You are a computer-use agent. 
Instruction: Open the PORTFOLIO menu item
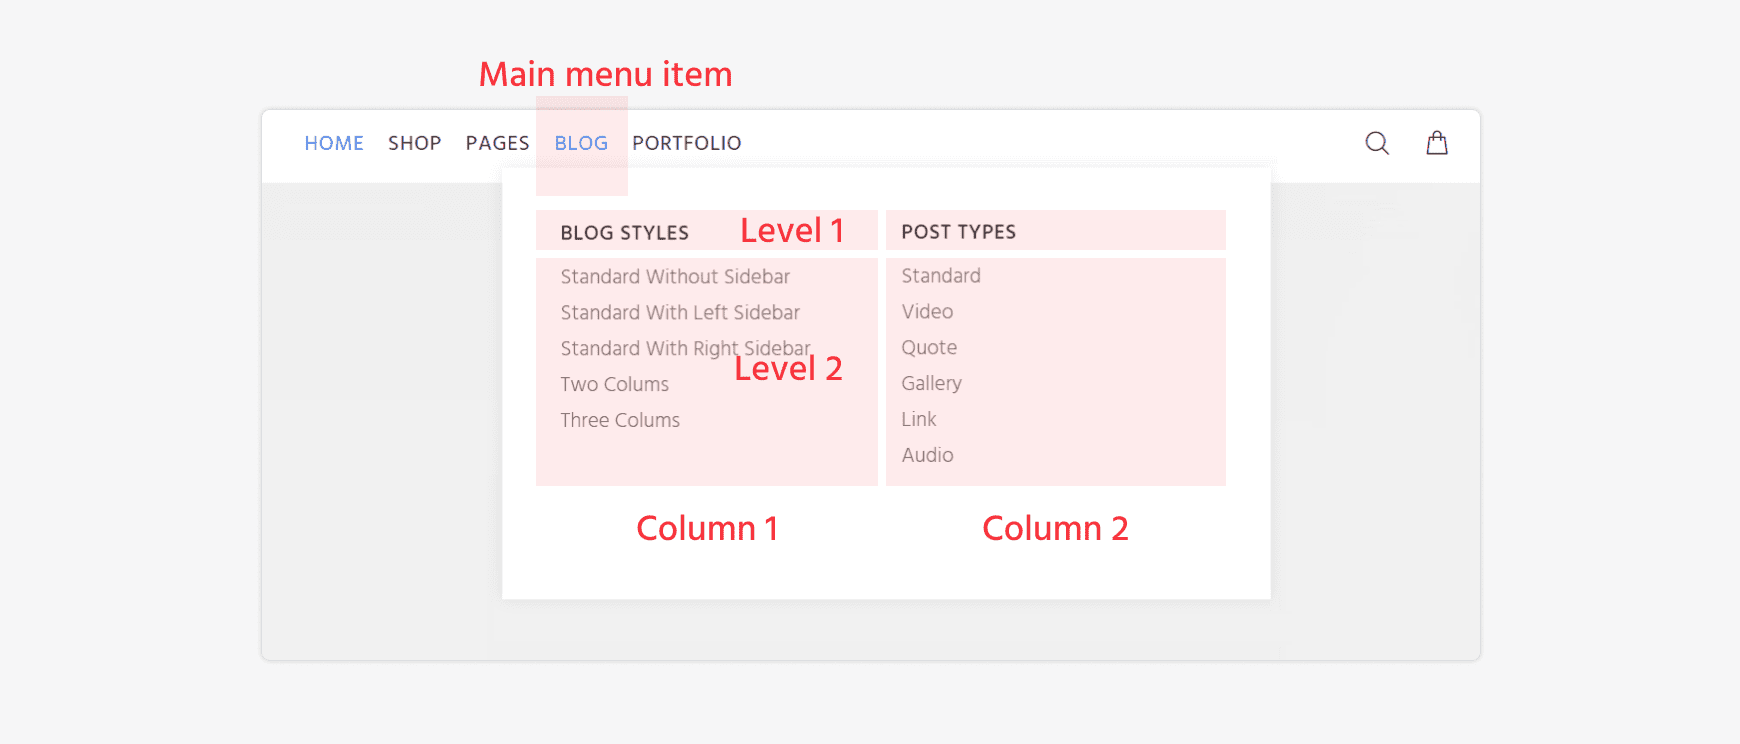pos(686,143)
